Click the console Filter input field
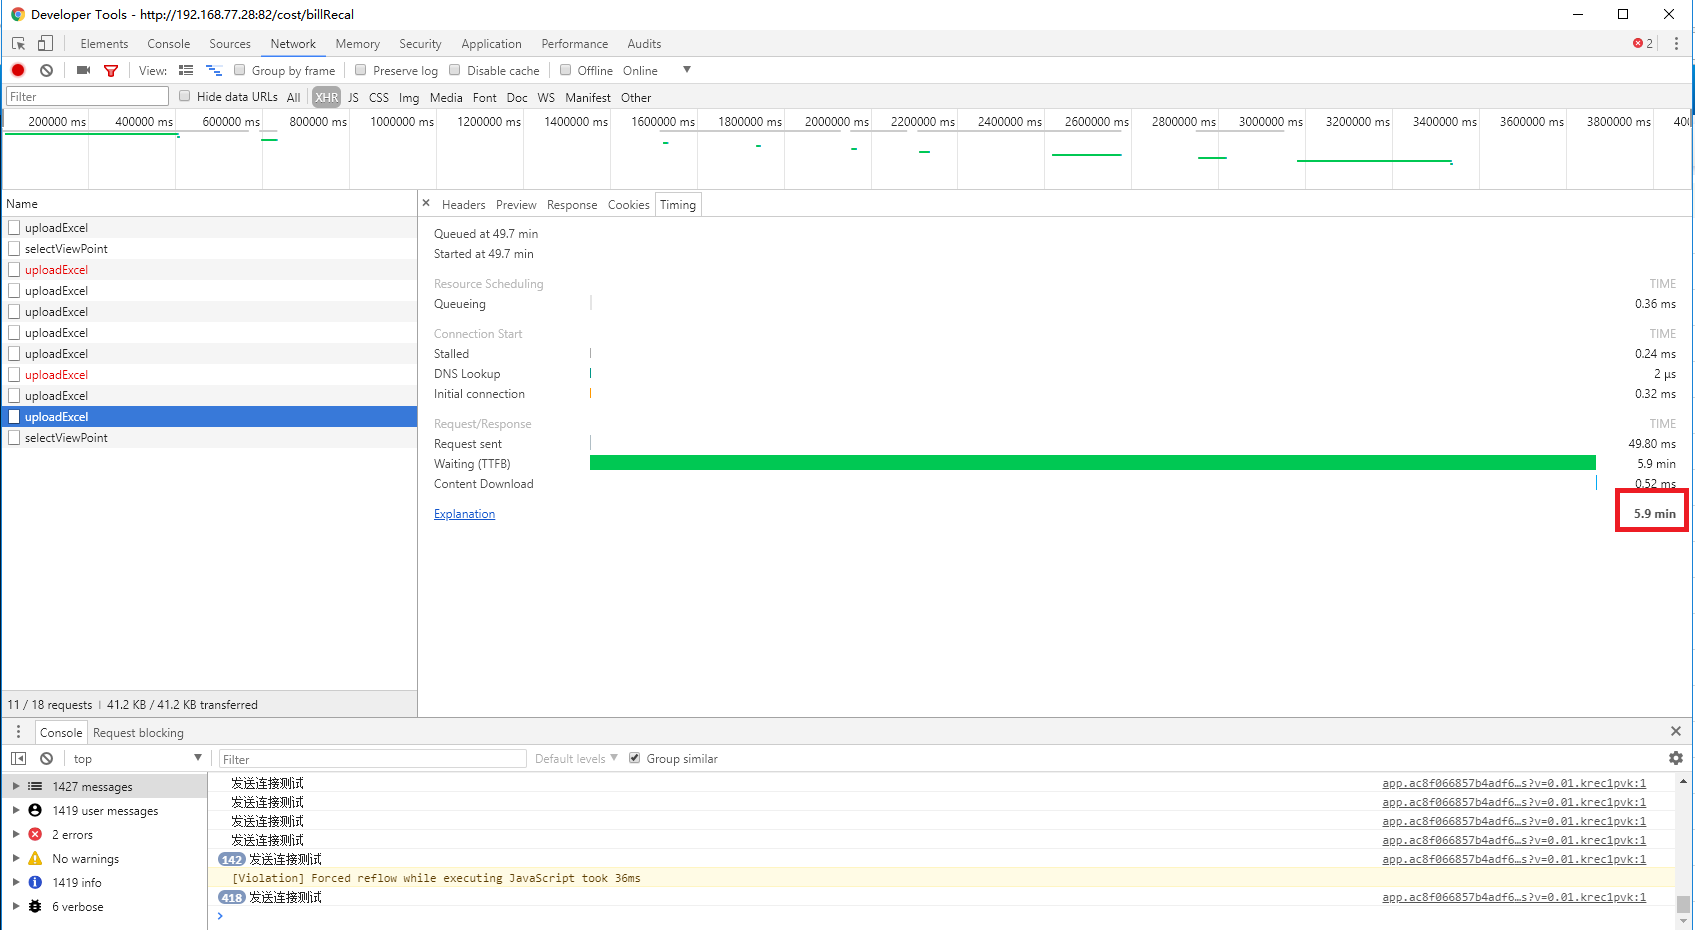Viewport: 1695px width, 930px height. point(373,759)
